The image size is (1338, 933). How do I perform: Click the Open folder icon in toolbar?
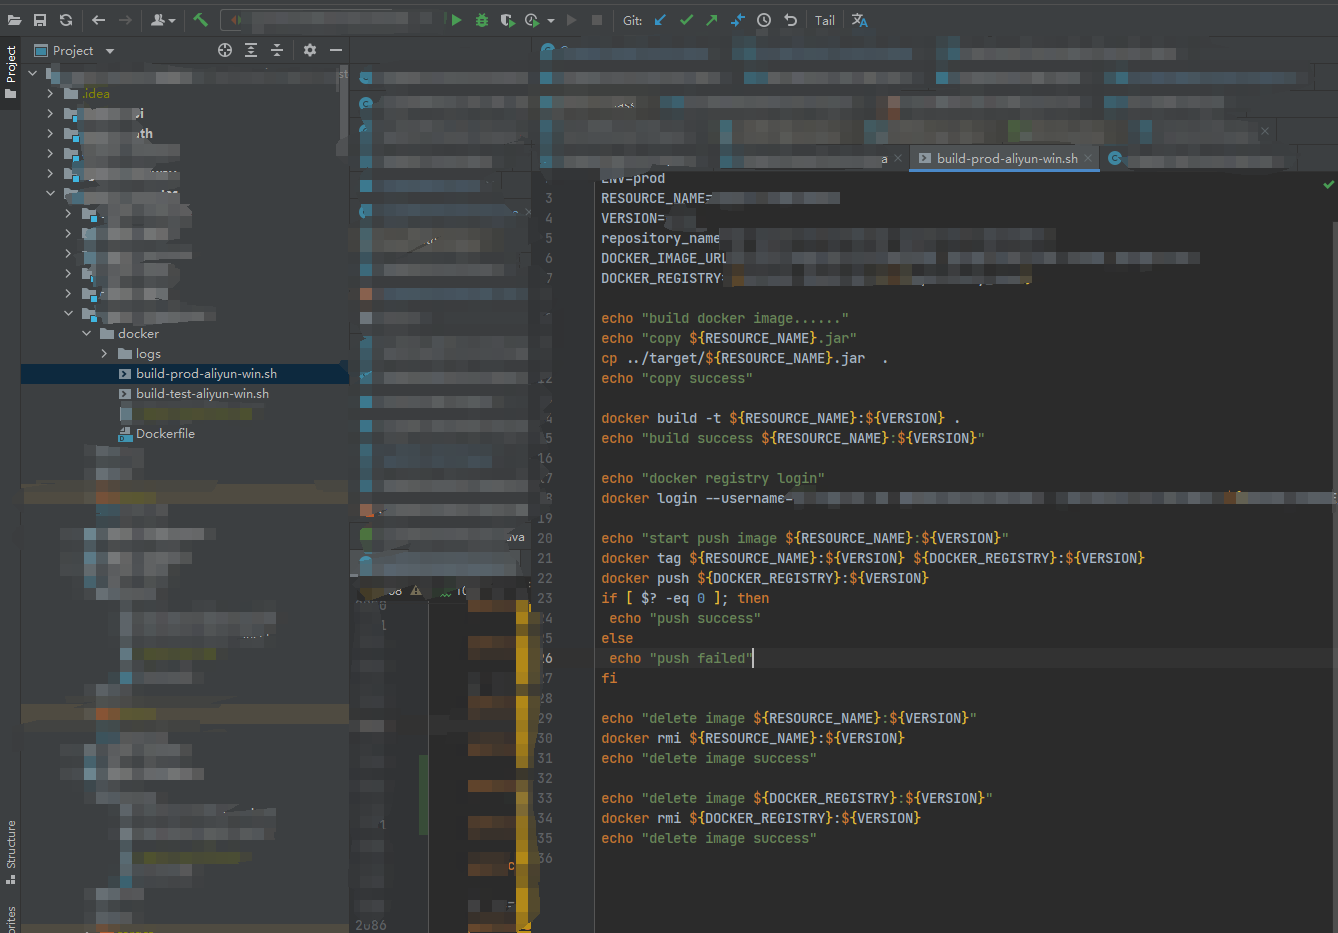point(14,20)
